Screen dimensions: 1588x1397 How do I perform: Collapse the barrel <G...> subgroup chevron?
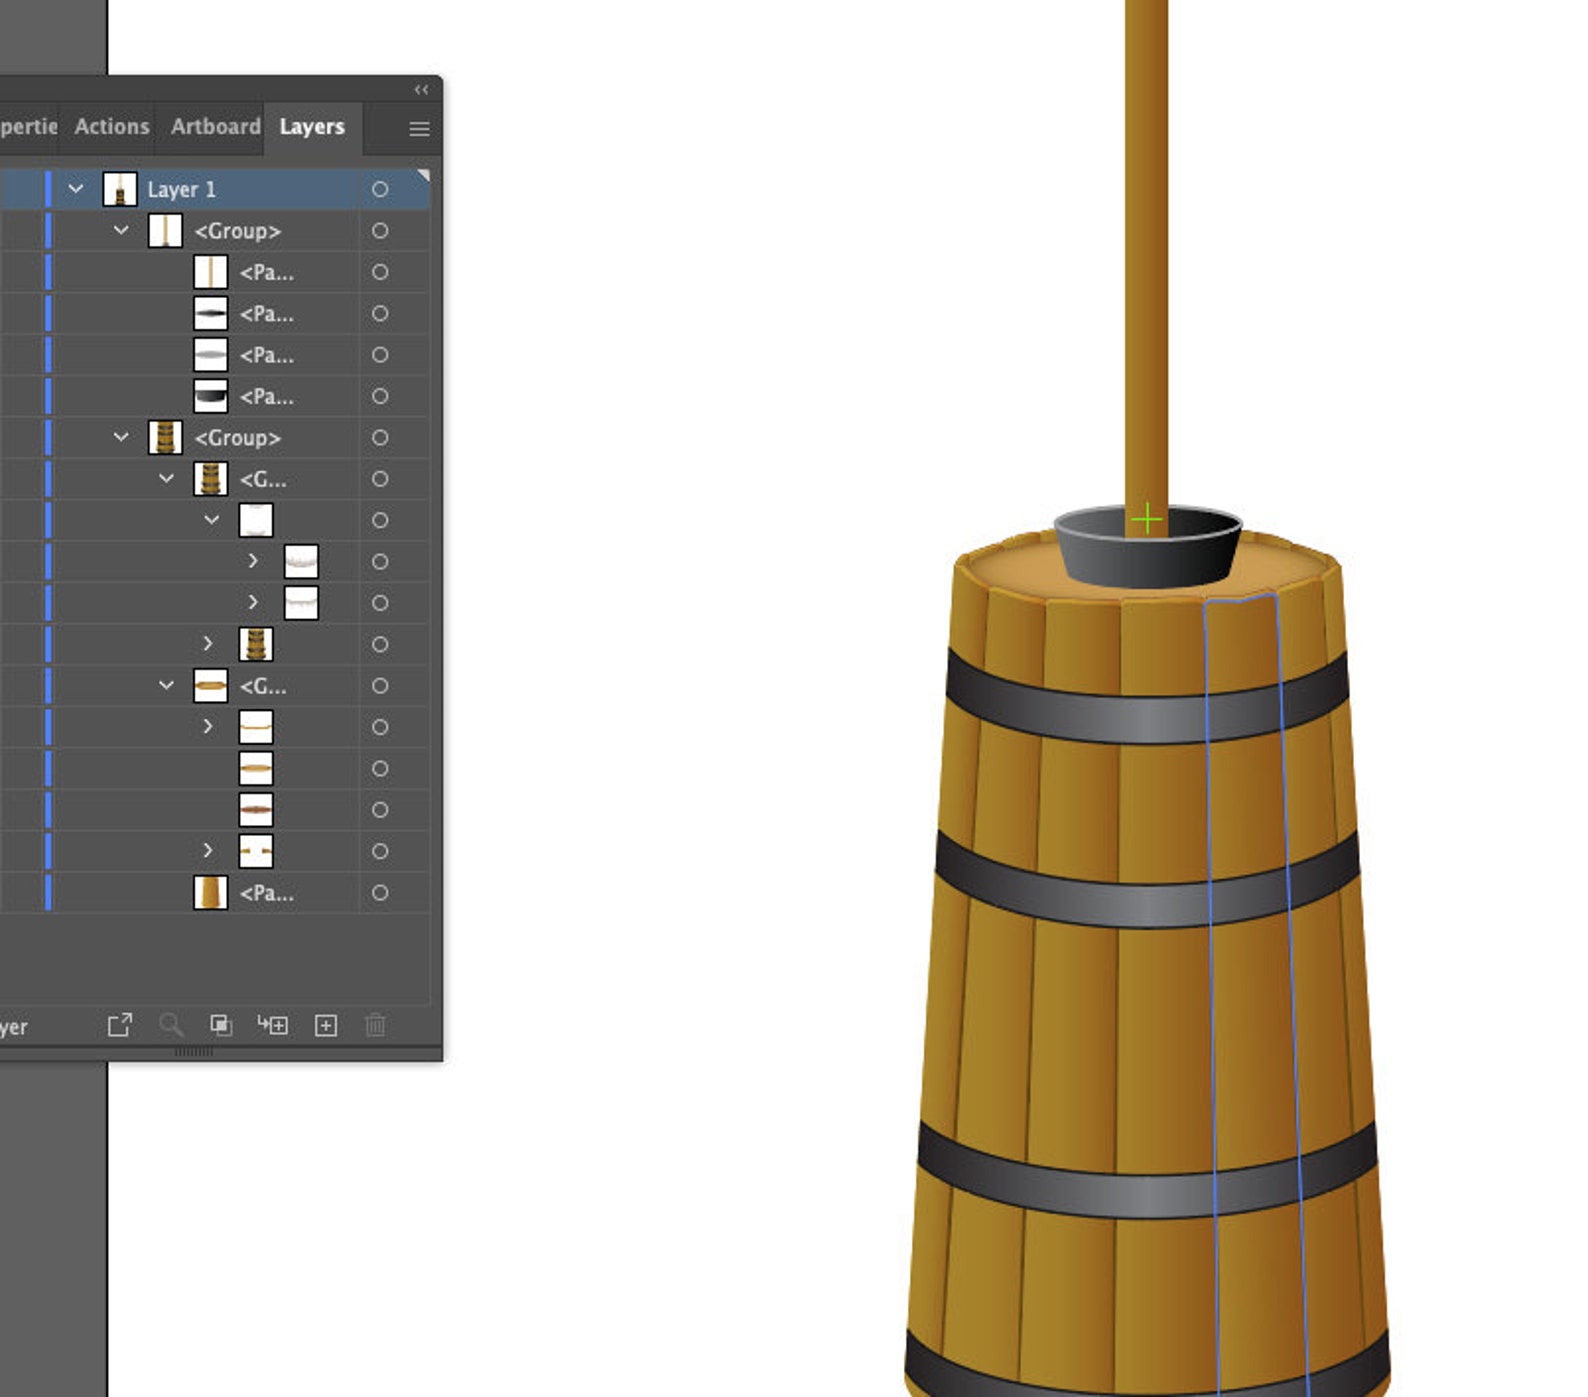pos(166,479)
